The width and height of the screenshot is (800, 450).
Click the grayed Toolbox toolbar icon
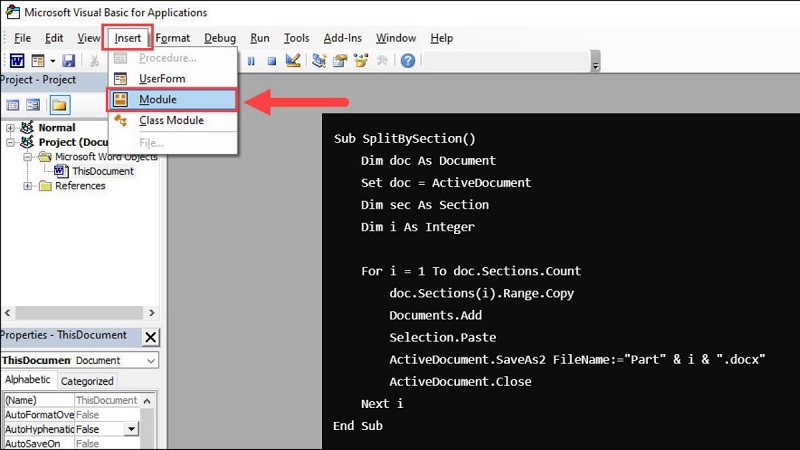(382, 61)
